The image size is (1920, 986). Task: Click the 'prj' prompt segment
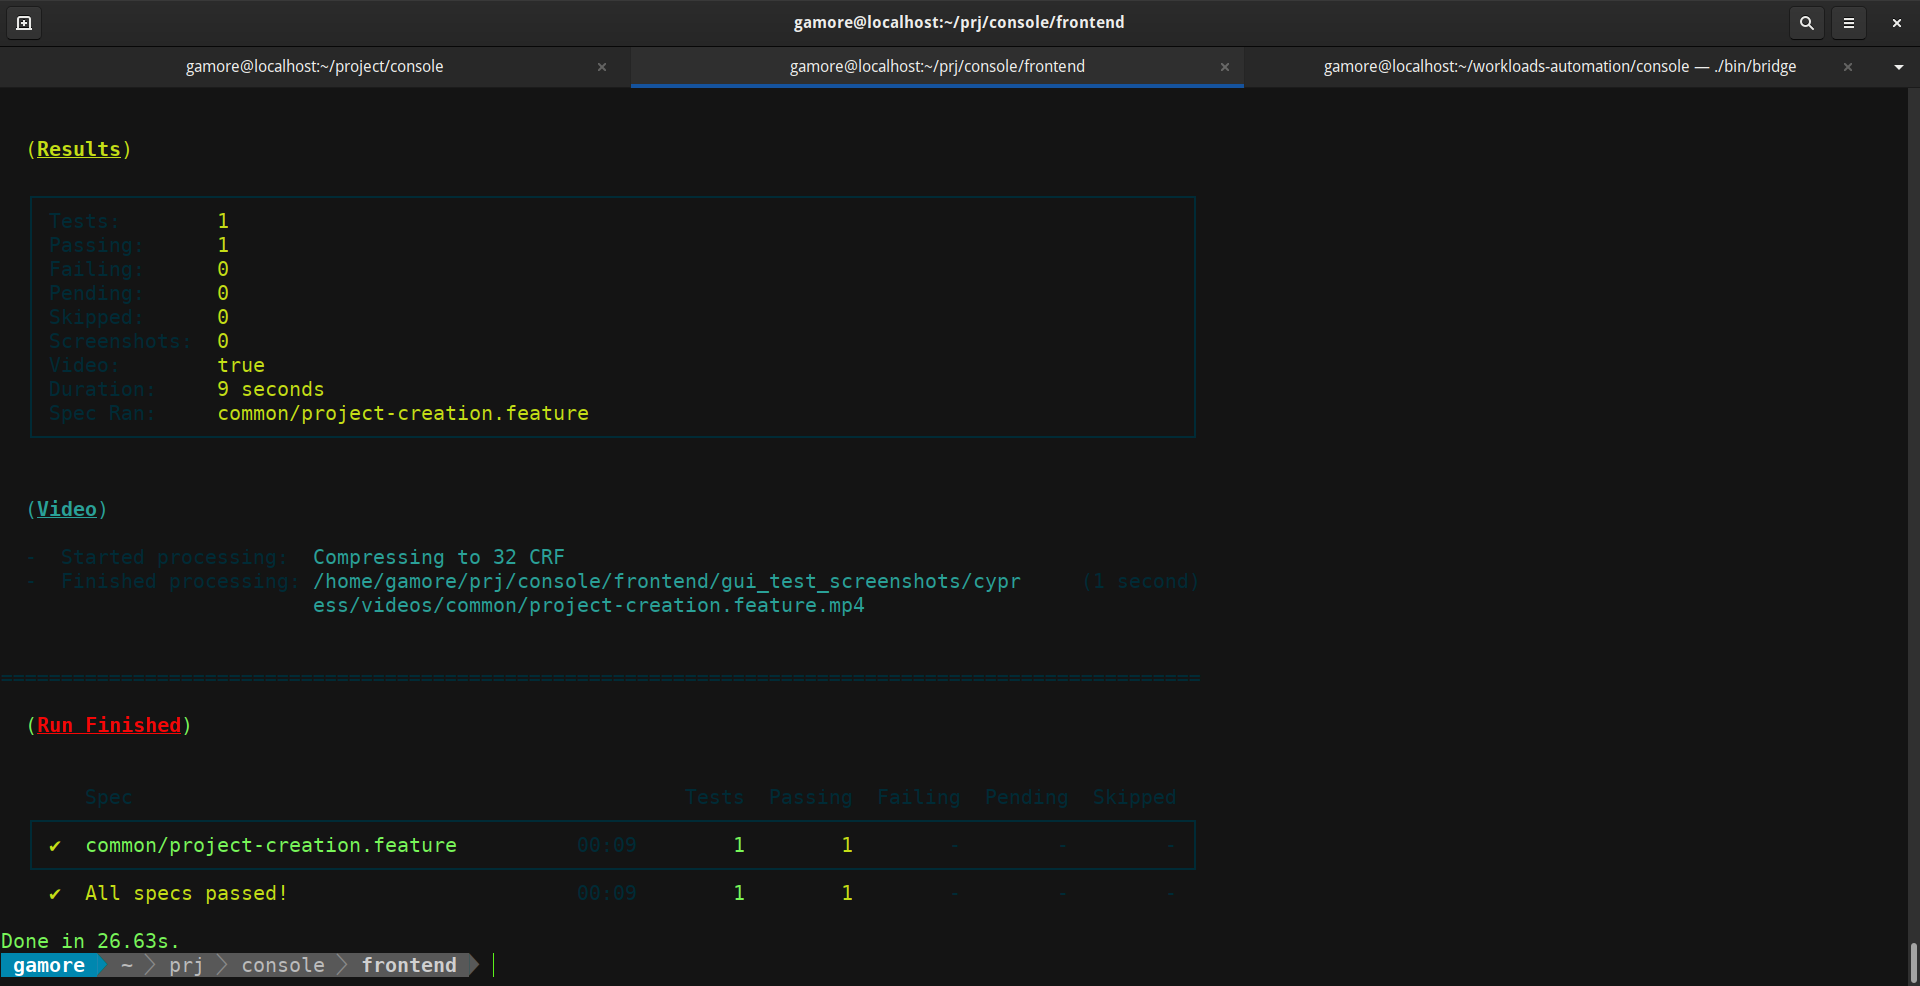186,965
